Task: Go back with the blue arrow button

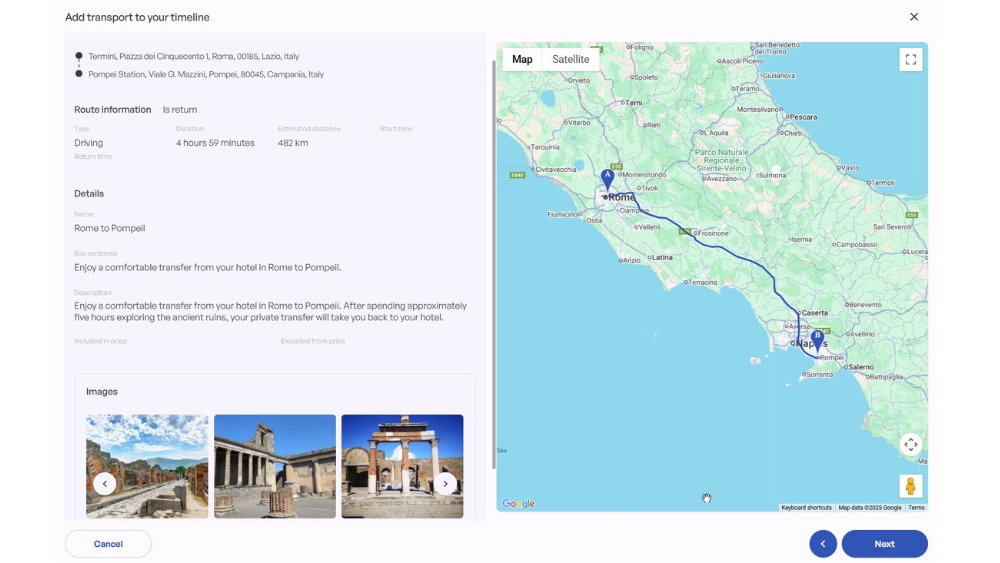Action: 823,544
